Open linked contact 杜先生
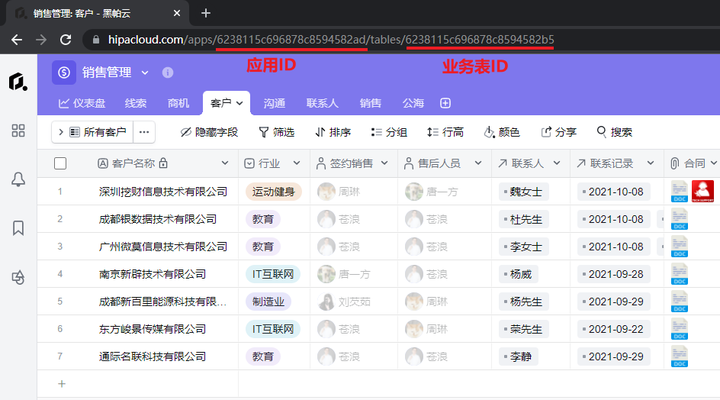720x400 pixels. point(523,219)
